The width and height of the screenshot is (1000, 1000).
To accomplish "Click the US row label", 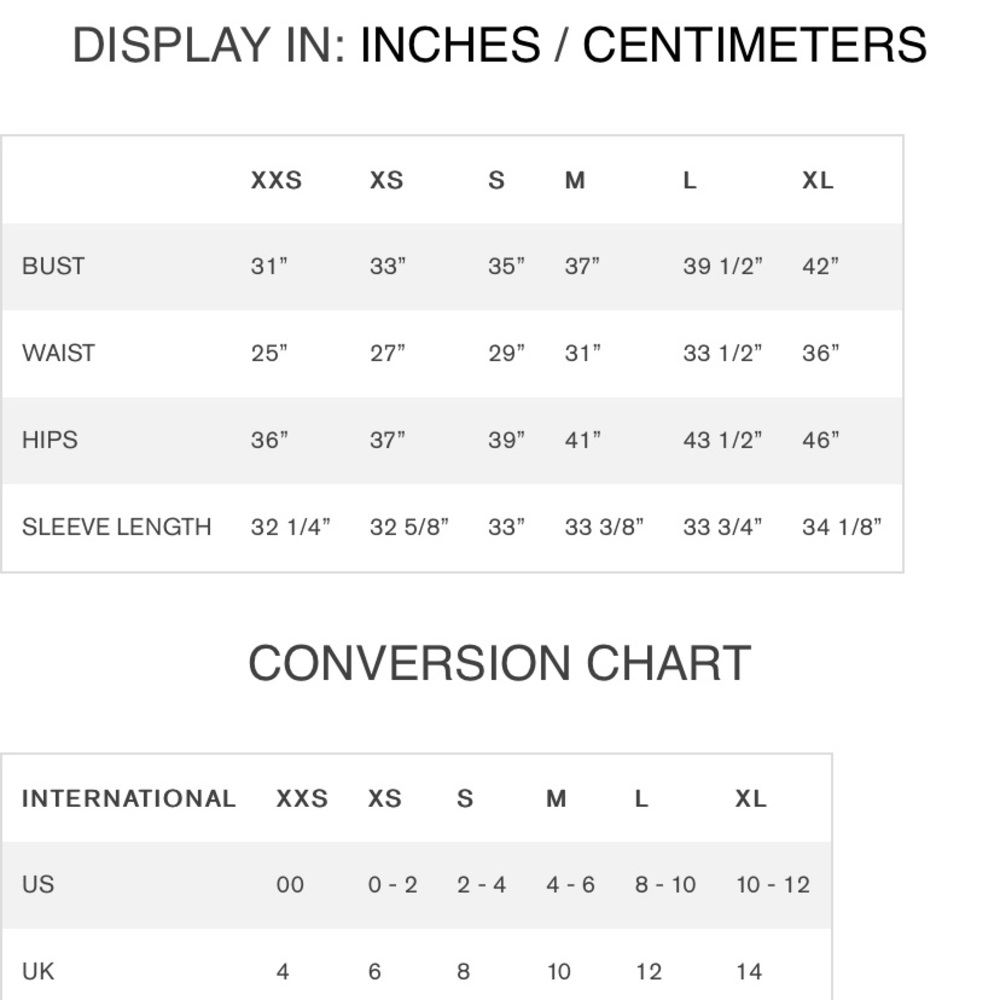I will click(x=38, y=885).
